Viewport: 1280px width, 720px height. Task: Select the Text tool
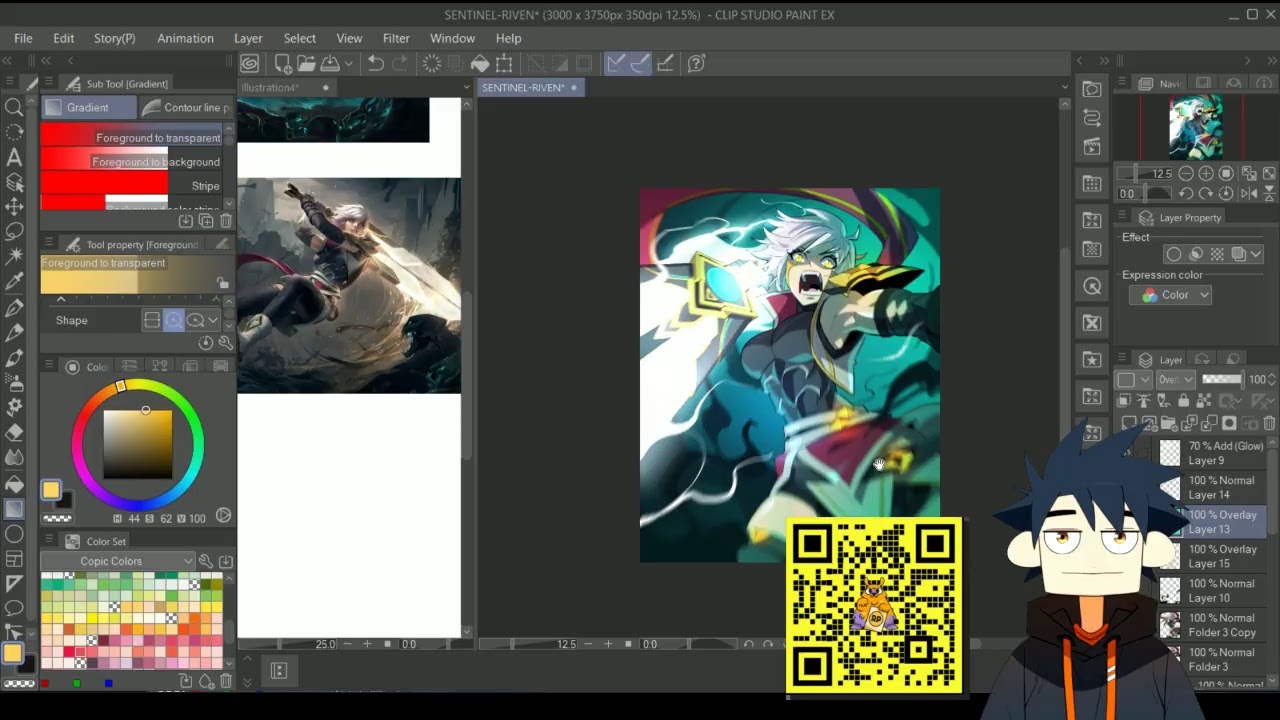pos(14,157)
